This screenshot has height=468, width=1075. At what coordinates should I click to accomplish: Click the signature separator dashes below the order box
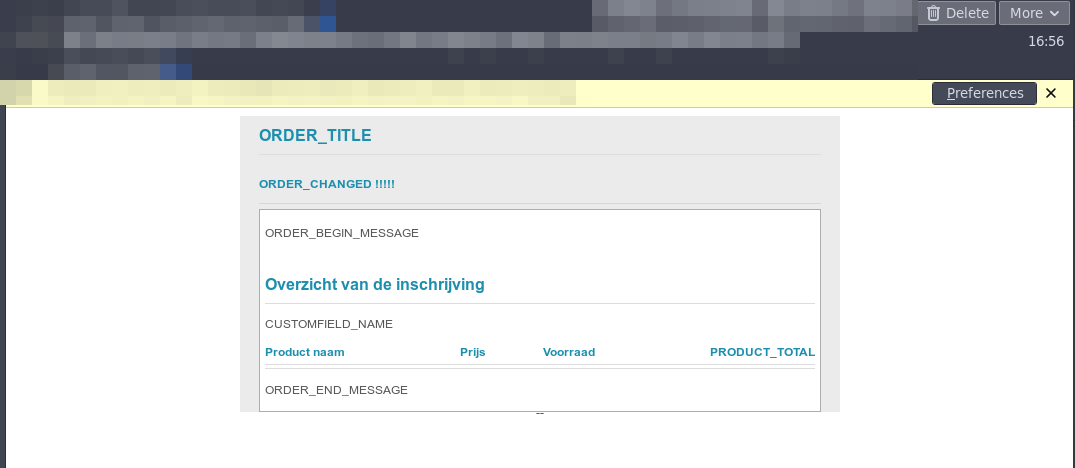click(x=540, y=413)
